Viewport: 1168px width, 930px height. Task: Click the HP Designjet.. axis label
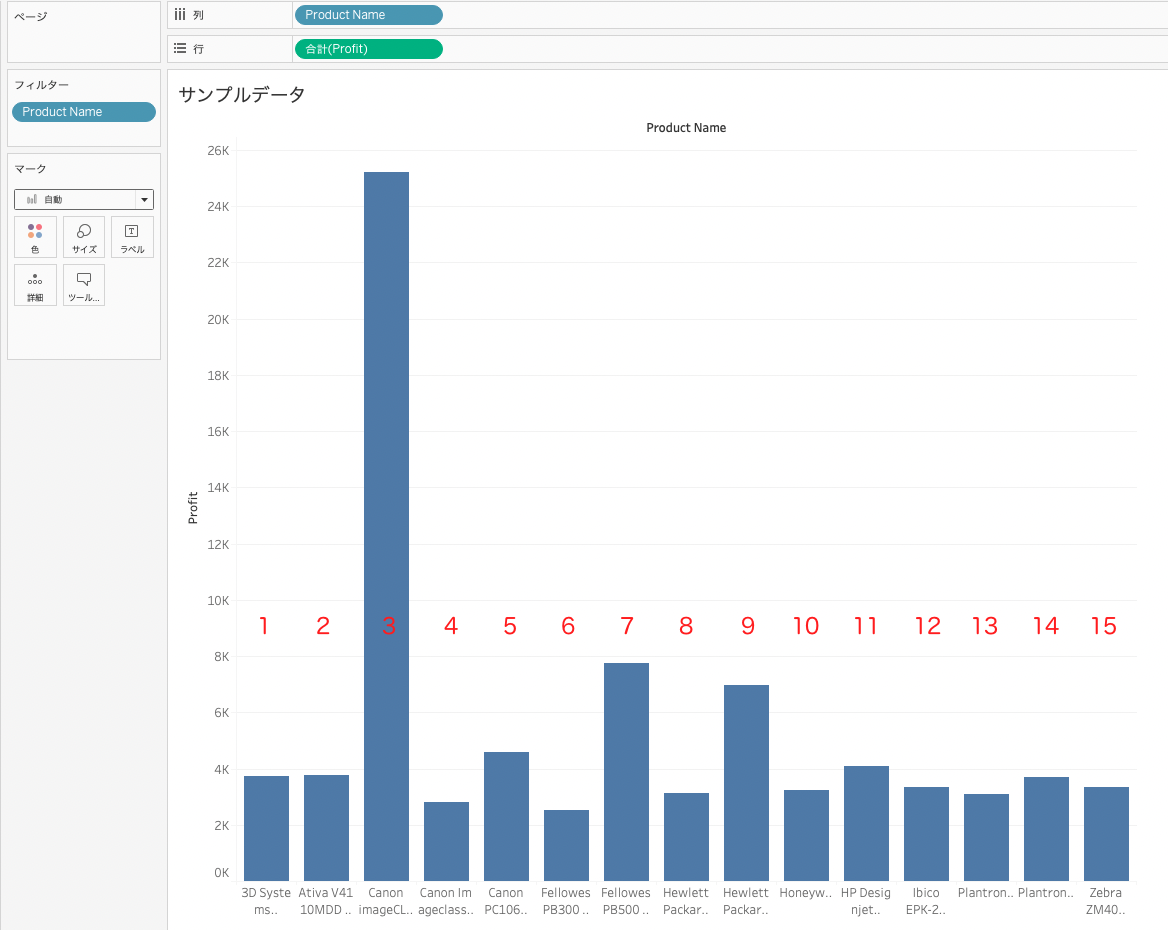tap(866, 901)
